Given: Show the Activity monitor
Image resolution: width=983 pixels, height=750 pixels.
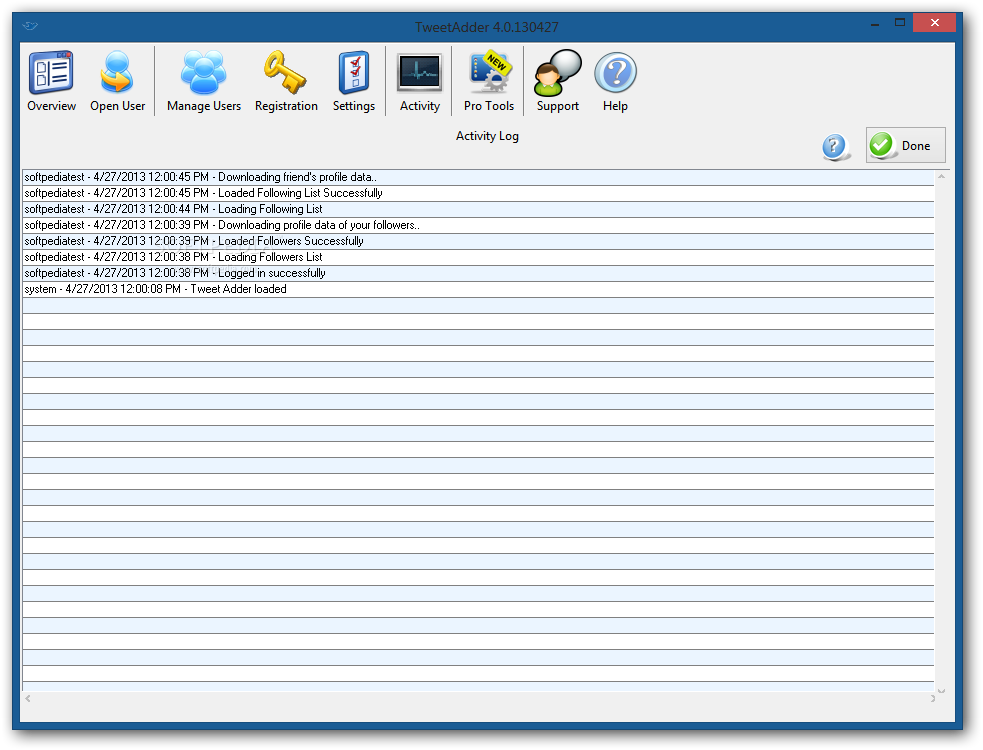Looking at the screenshot, I should tap(419, 82).
